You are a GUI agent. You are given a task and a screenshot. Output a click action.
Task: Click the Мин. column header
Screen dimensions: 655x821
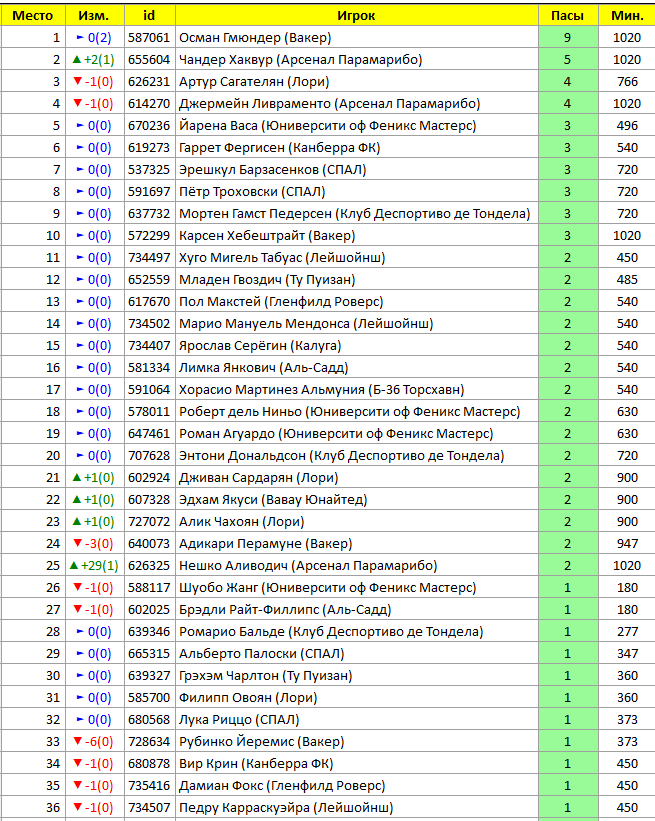click(x=627, y=16)
